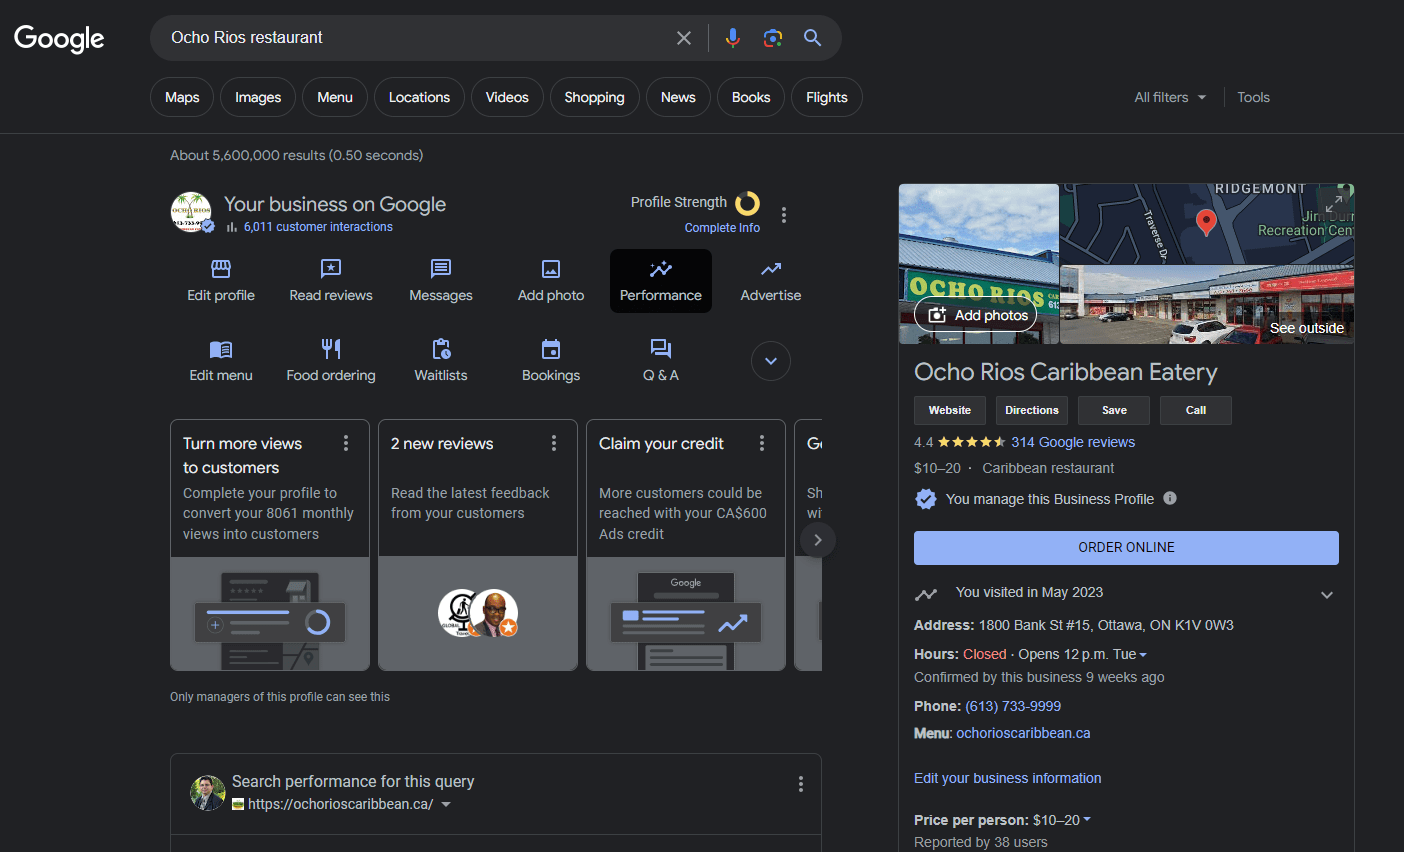Switch to the Images search tab
The width and height of the screenshot is (1404, 852).
[x=258, y=97]
